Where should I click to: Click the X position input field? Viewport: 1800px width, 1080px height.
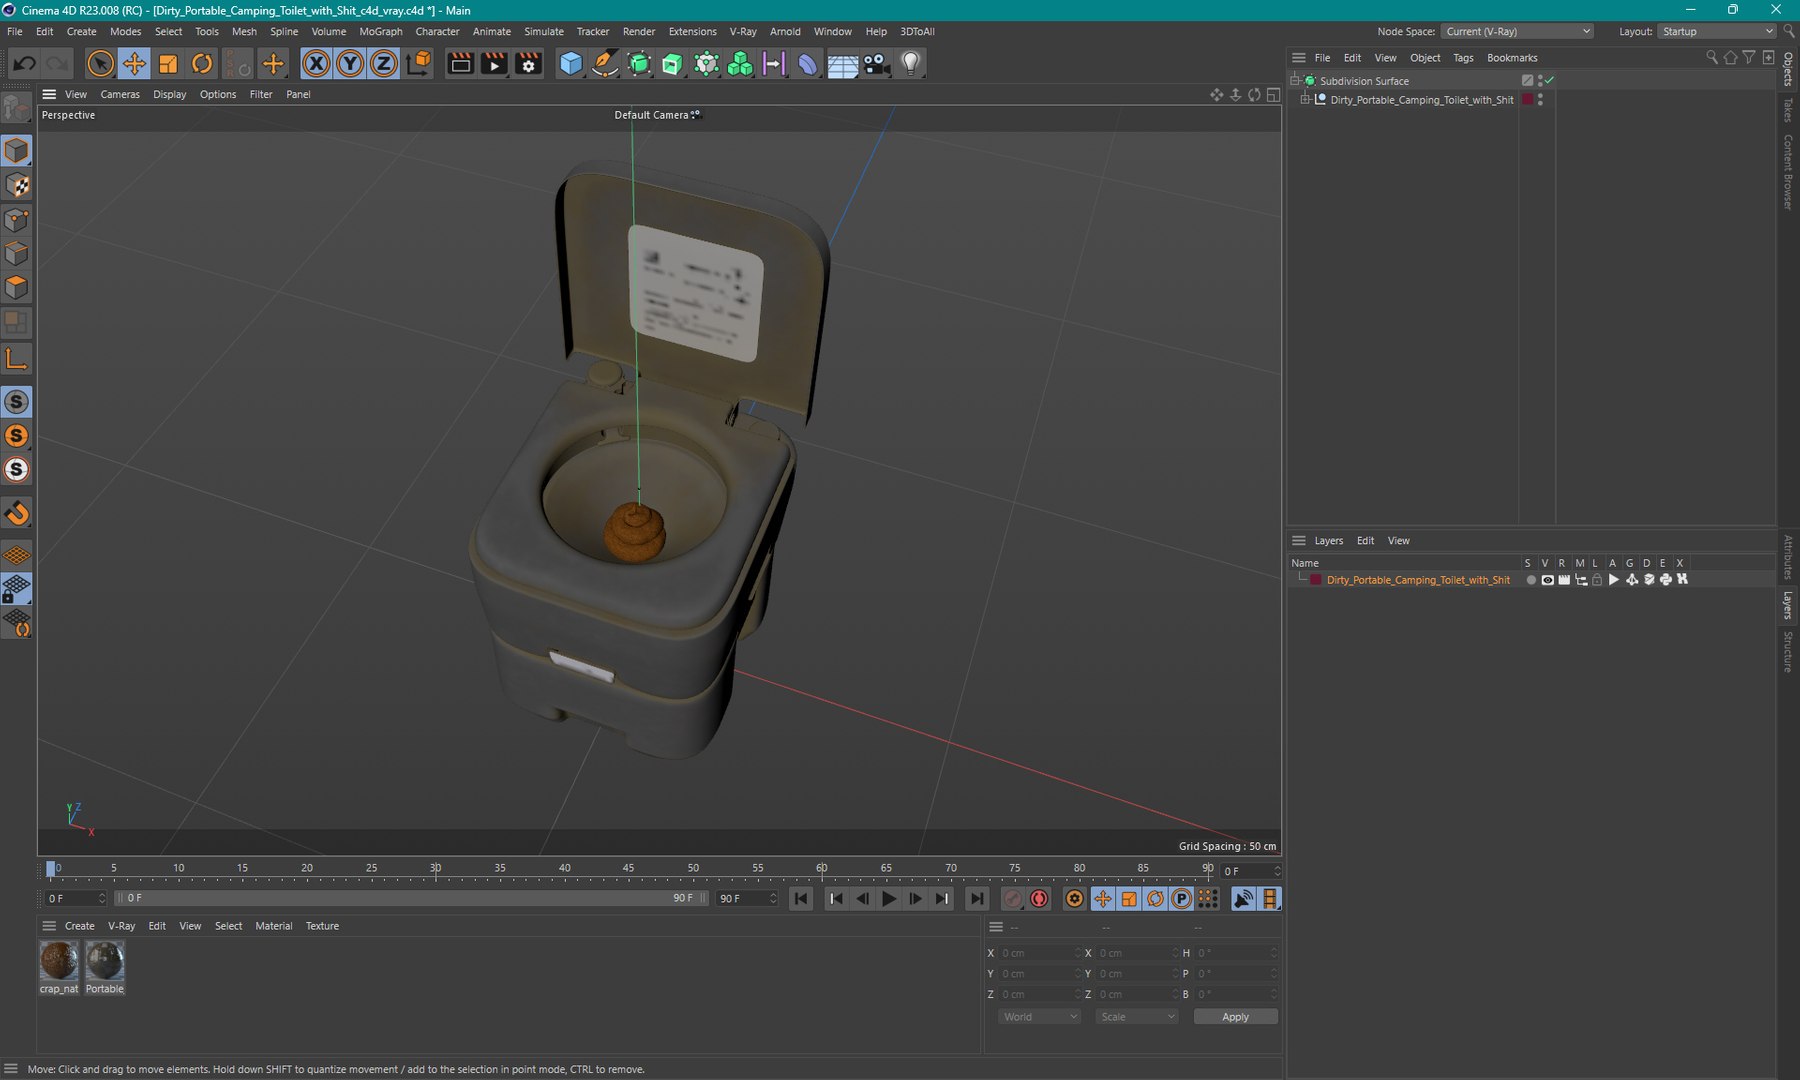pos(1041,953)
